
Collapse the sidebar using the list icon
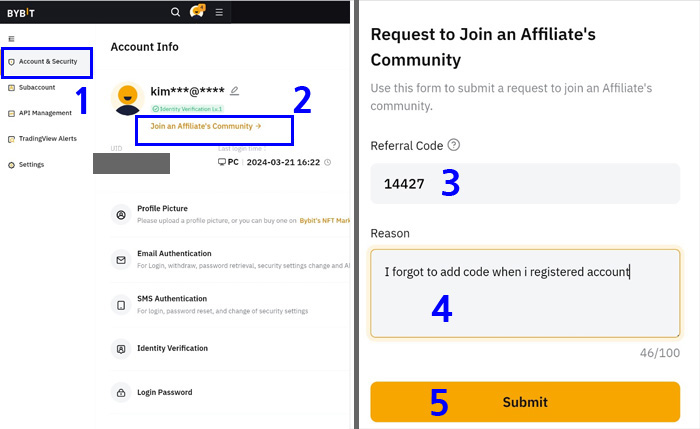tap(12, 39)
